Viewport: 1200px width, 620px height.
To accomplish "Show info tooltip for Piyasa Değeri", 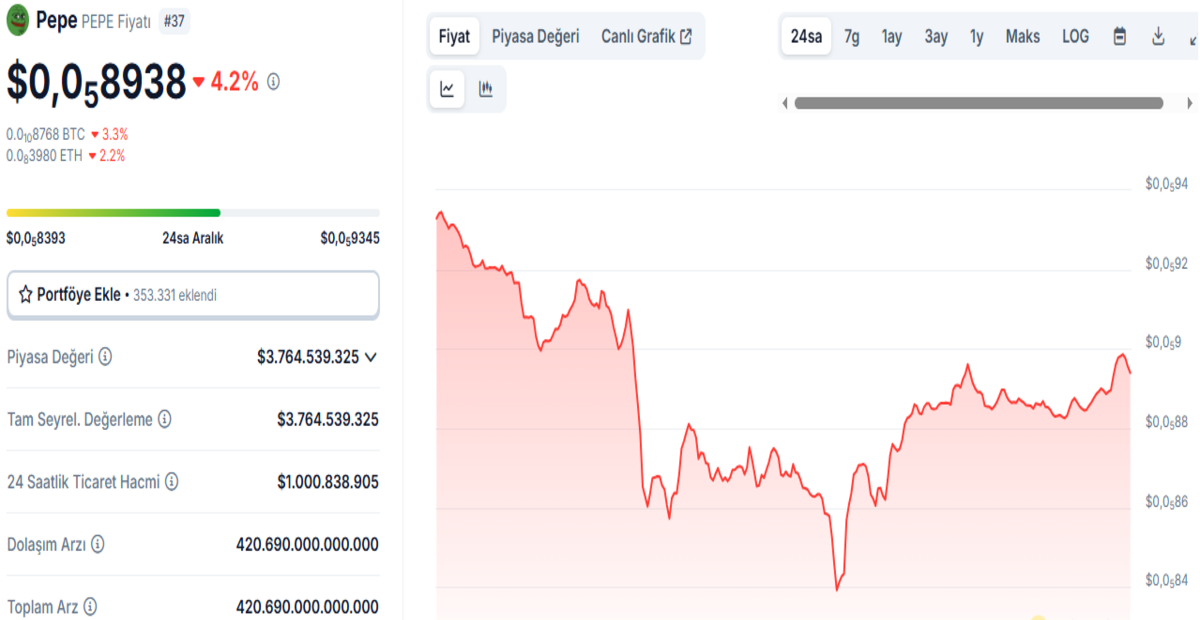I will (105, 357).
